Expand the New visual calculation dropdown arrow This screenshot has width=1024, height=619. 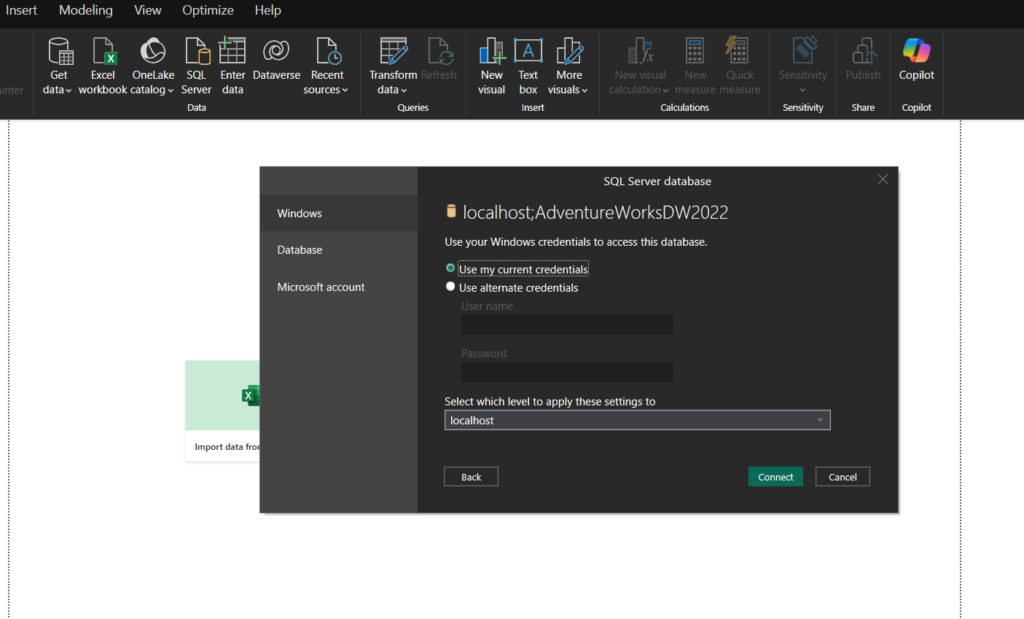click(665, 90)
